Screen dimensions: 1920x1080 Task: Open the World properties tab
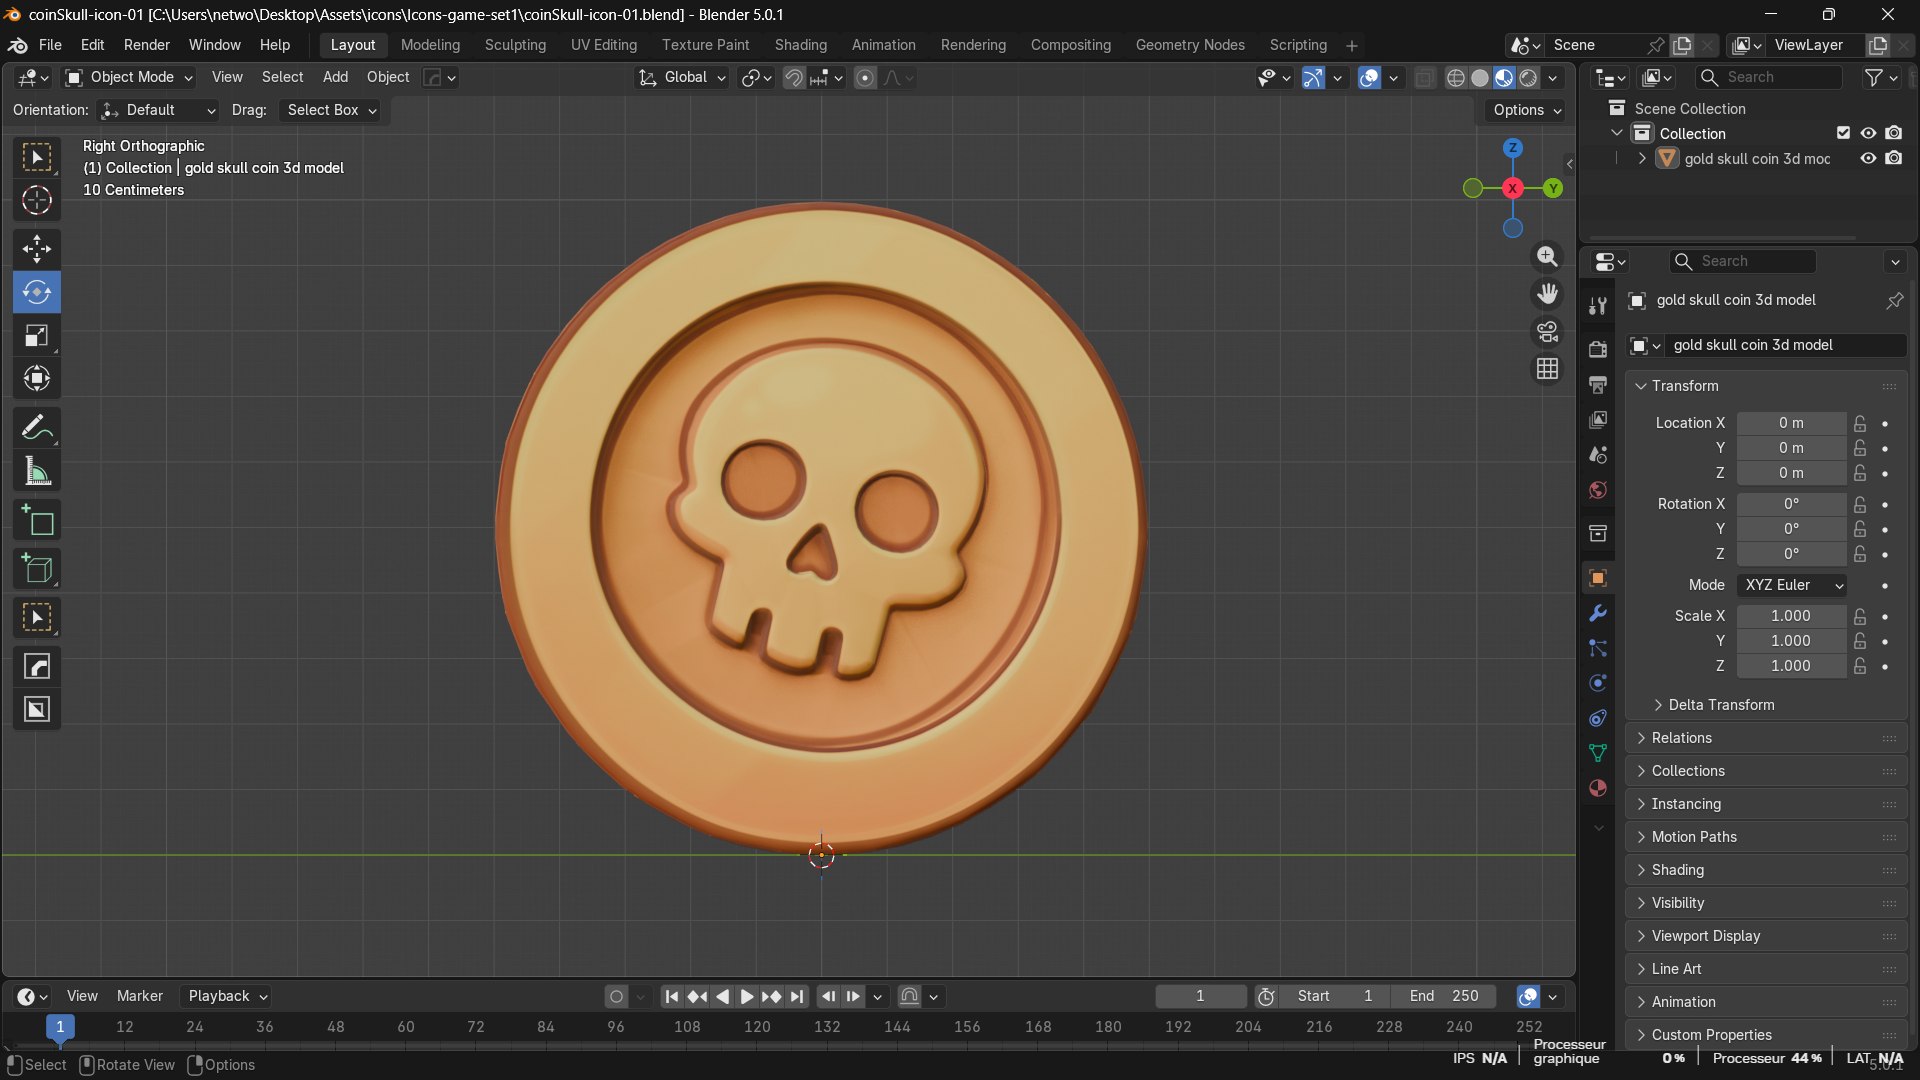1598,490
